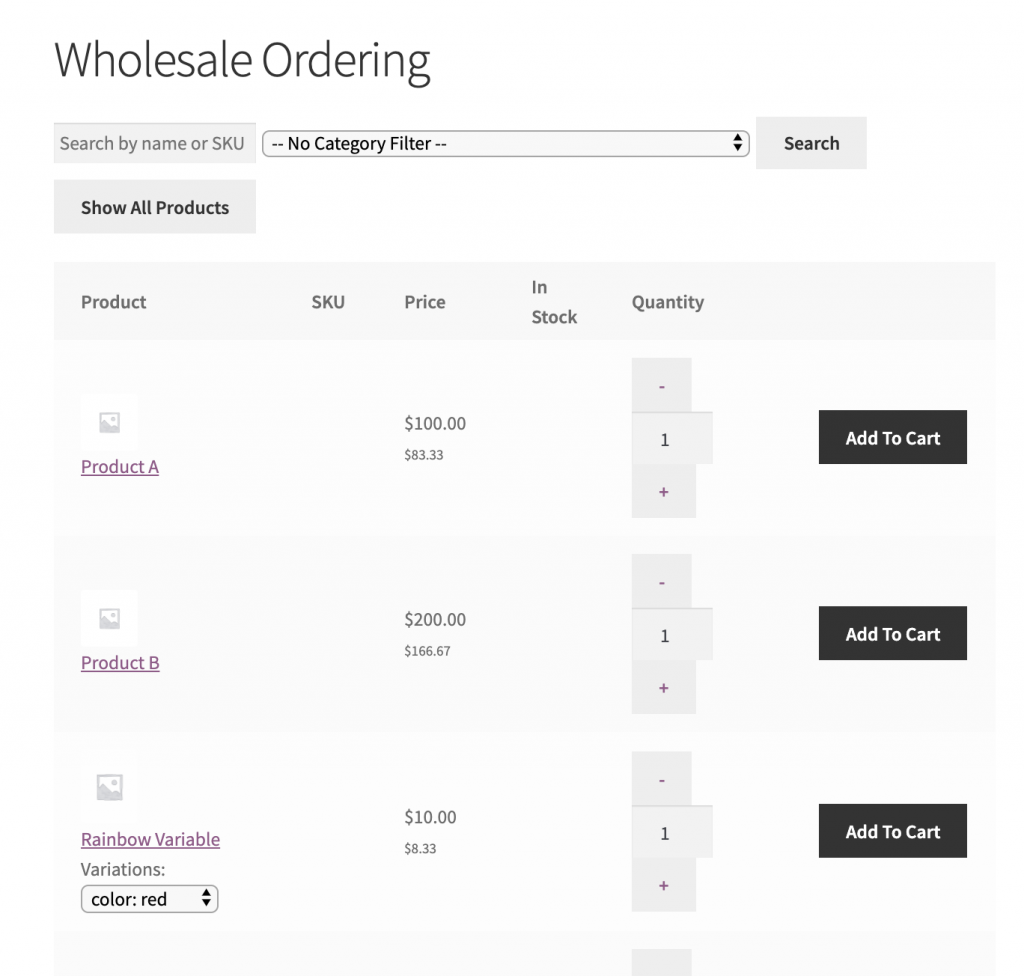Image resolution: width=1024 pixels, height=976 pixels.
Task: Add Product A to cart
Action: (892, 437)
